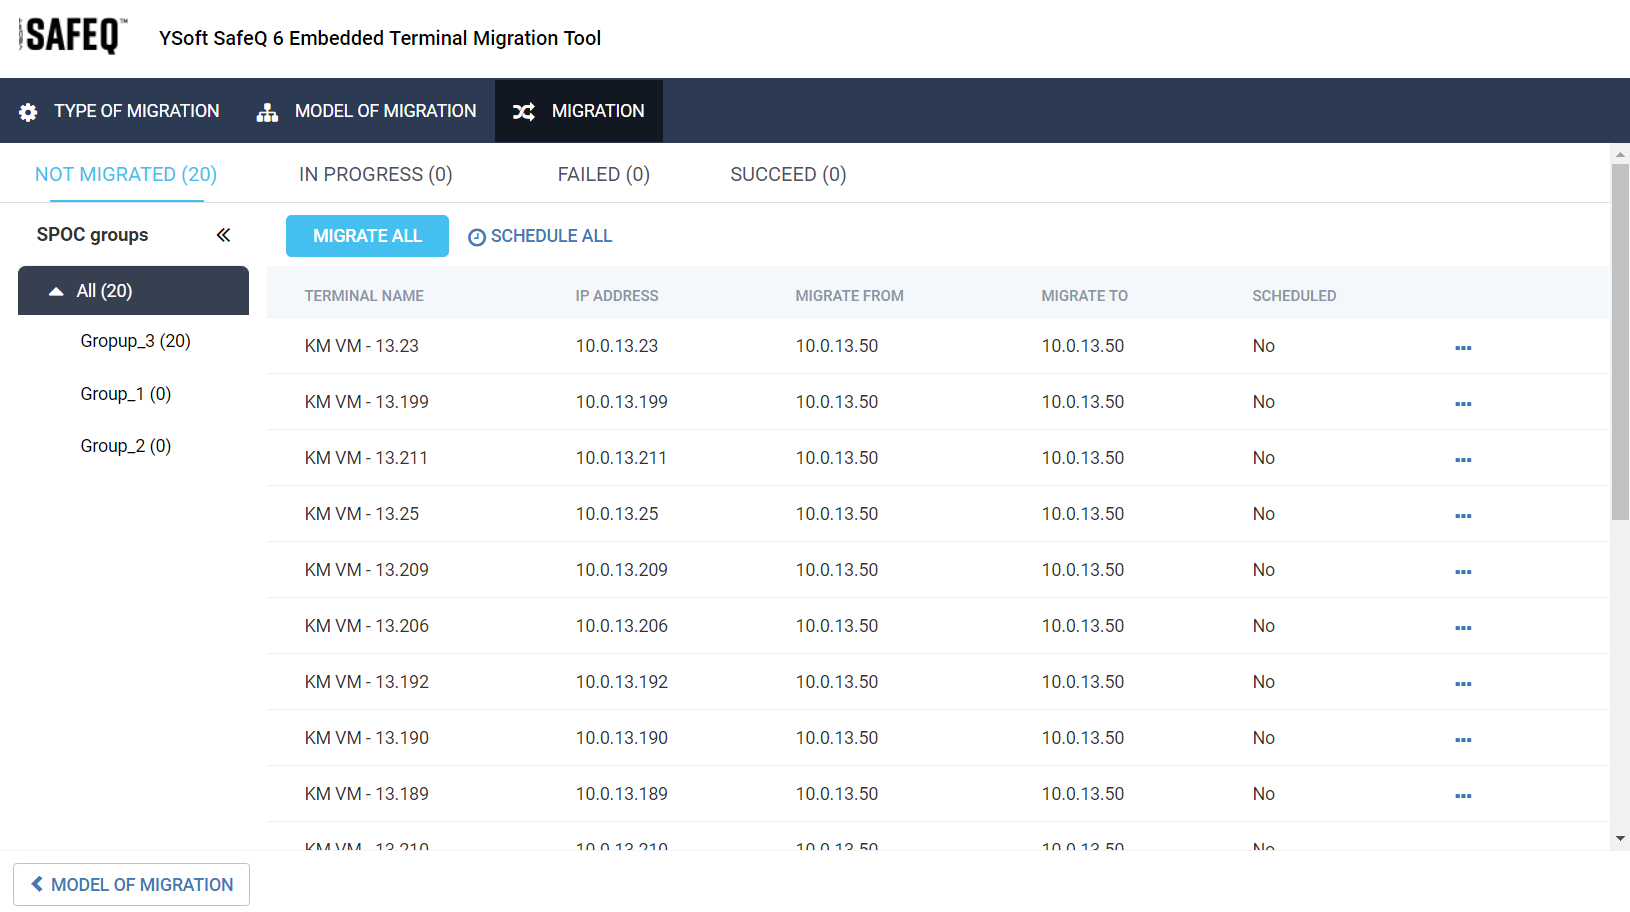The image size is (1630, 912).
Task: Go to Type of Migration step
Action: pos(119,111)
